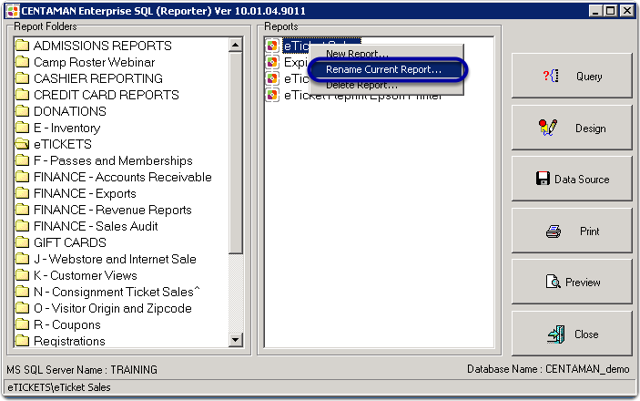
Task: Select New Report in the context menu
Action: pos(357,54)
